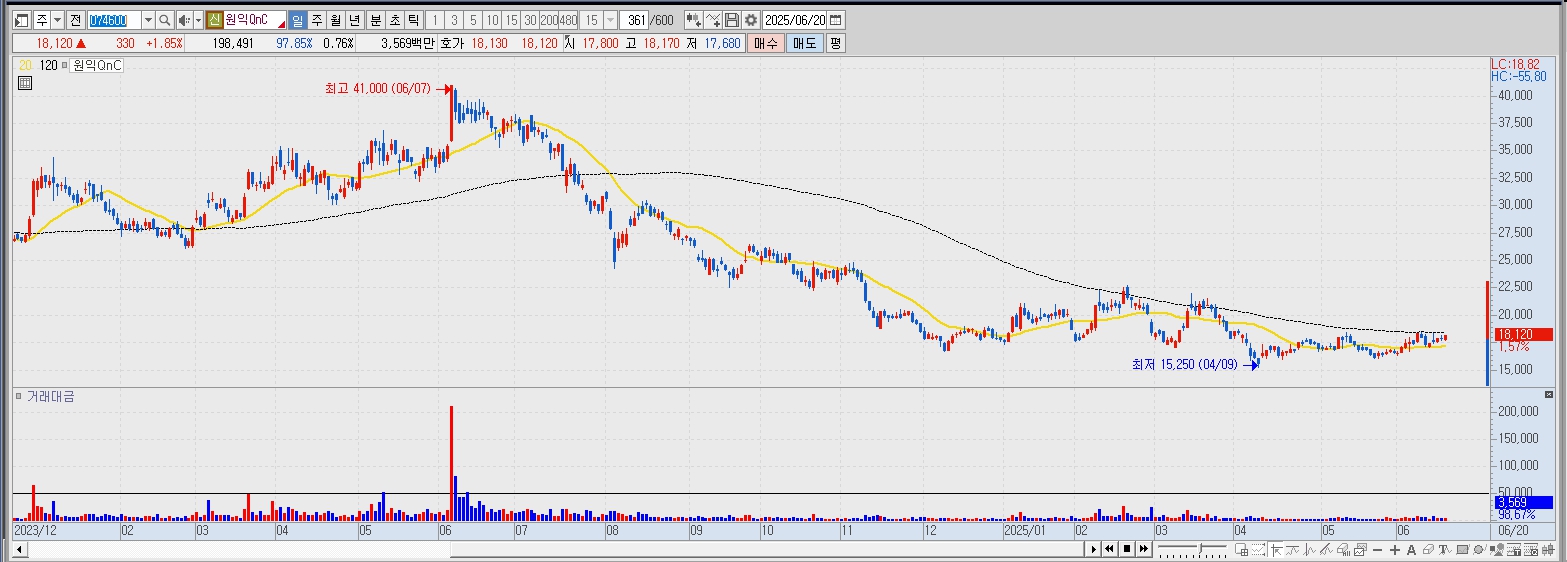Select the 480 interval button

click(568, 20)
